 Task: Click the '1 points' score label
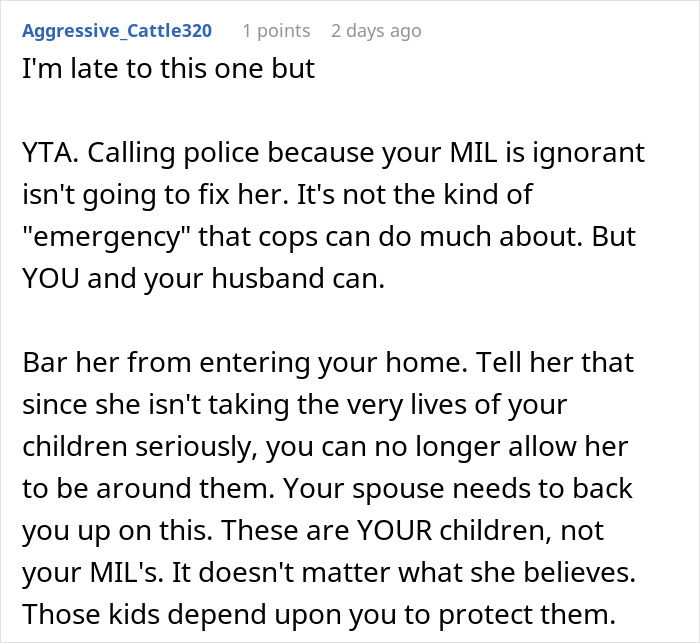274,31
